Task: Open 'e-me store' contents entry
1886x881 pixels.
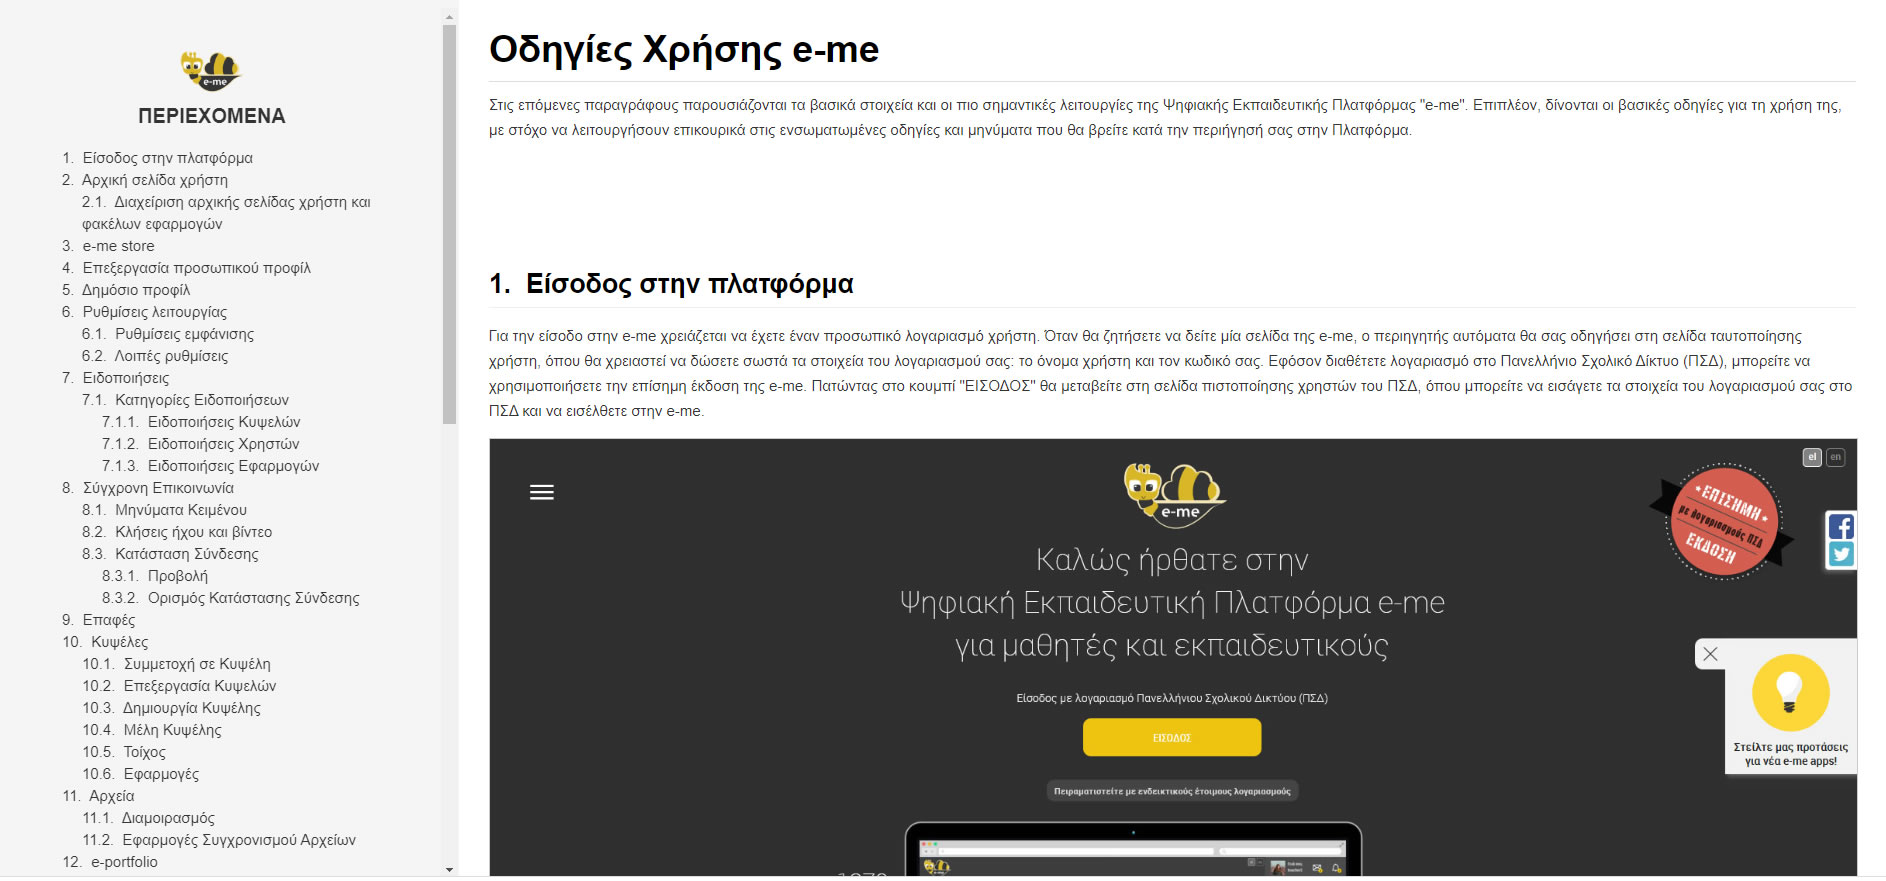Action: (x=118, y=246)
